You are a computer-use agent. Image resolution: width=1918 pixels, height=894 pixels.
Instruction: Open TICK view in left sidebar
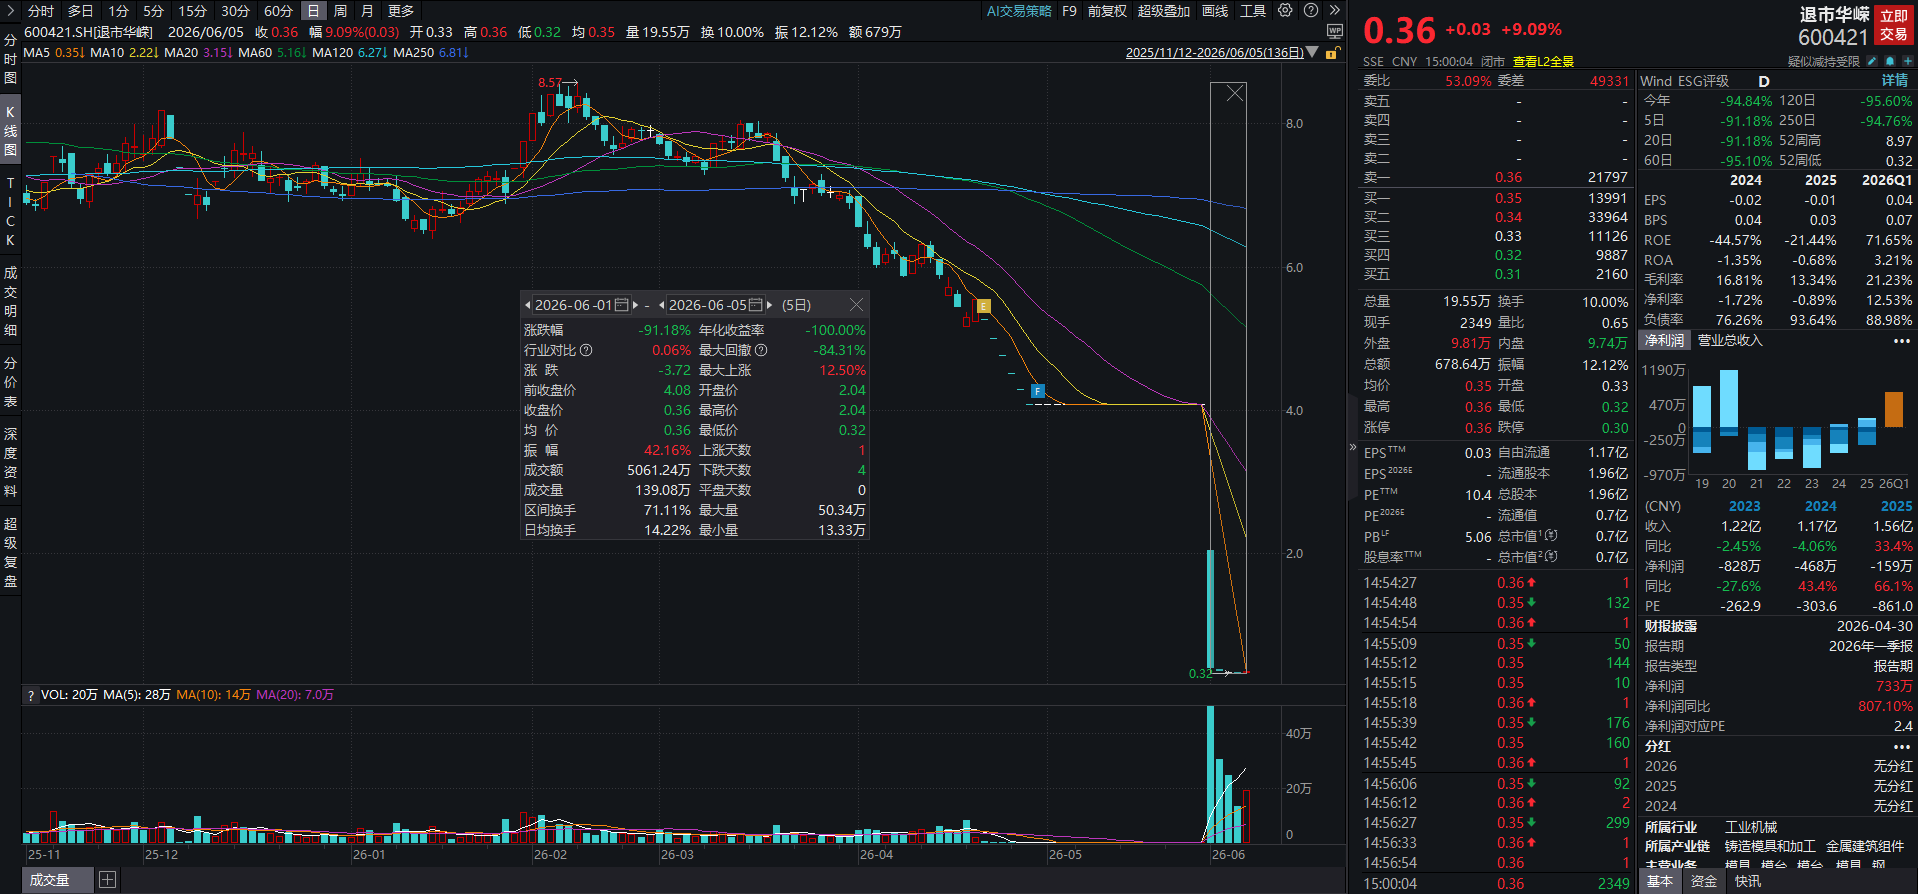click(x=10, y=211)
